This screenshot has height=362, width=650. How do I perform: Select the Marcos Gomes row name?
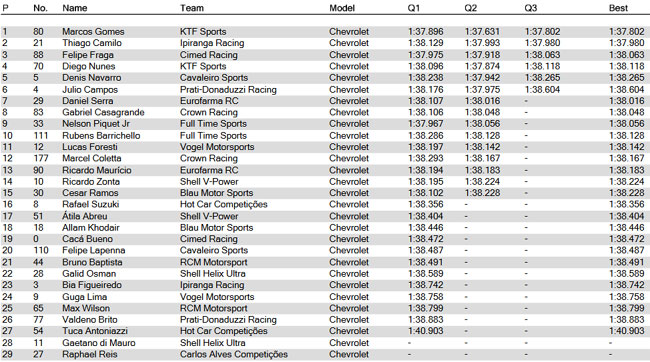[93, 32]
